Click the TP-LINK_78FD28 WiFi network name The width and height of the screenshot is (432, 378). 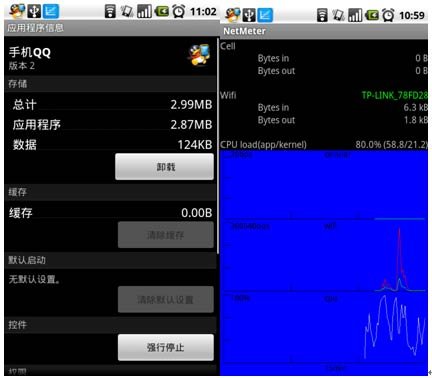point(395,95)
